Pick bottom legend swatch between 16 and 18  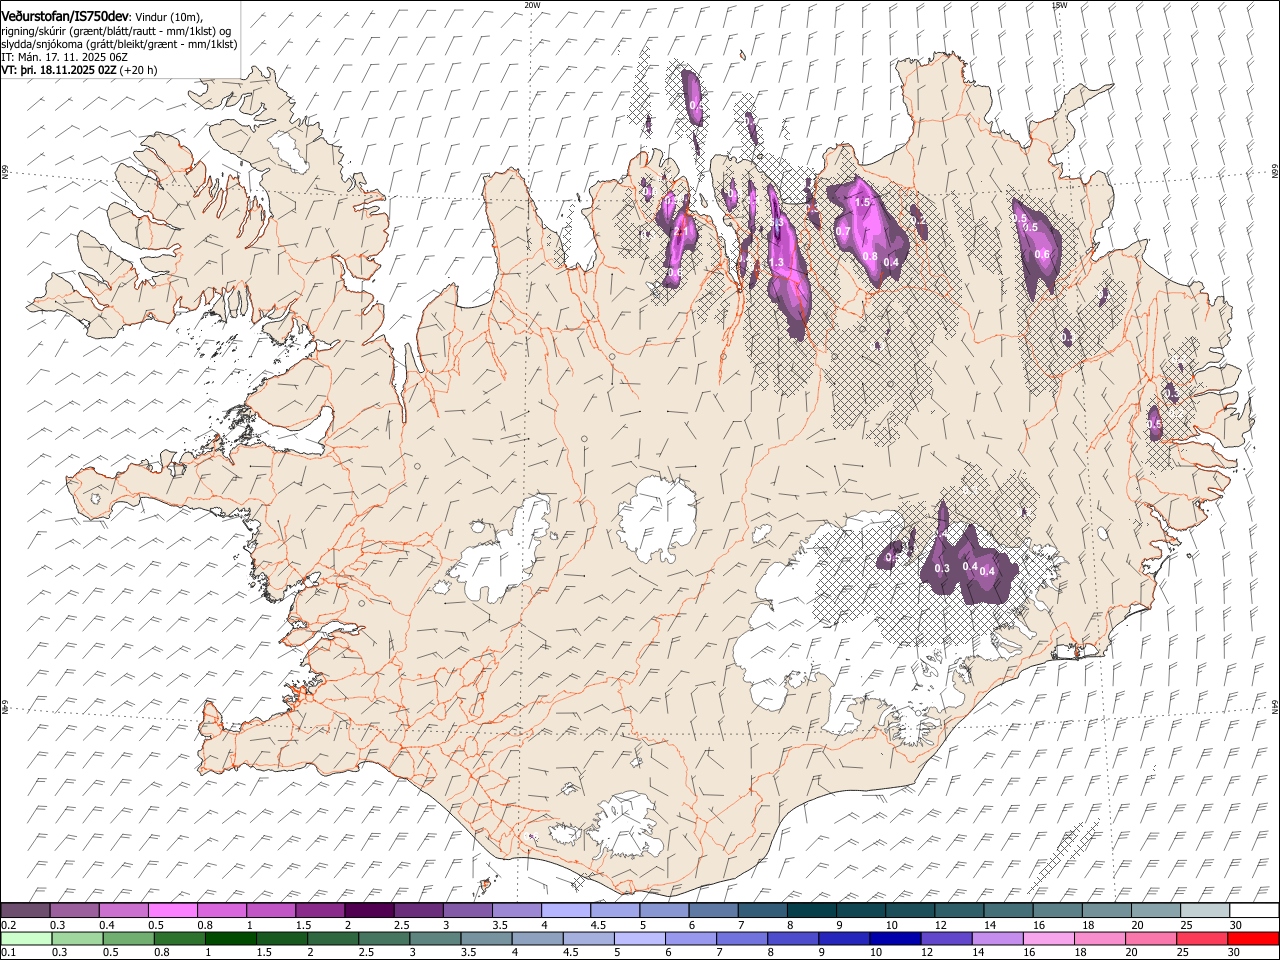tap(1050, 938)
